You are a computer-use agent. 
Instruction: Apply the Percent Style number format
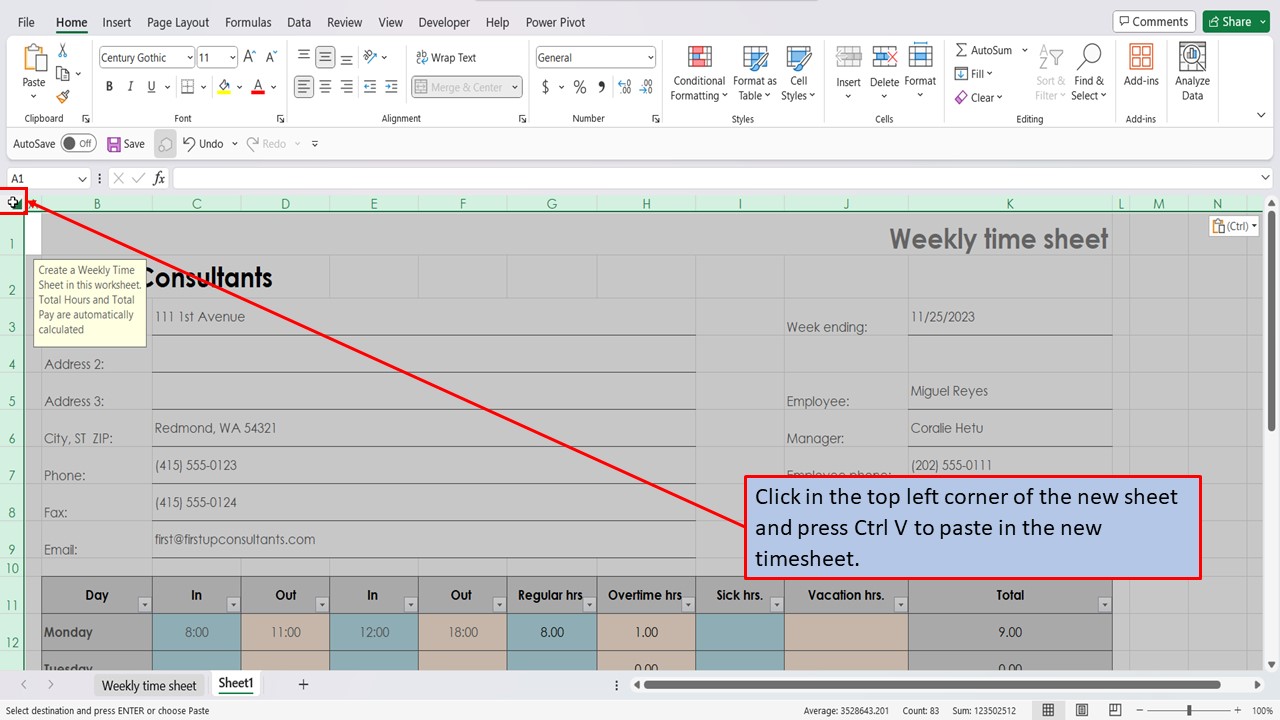pos(579,87)
